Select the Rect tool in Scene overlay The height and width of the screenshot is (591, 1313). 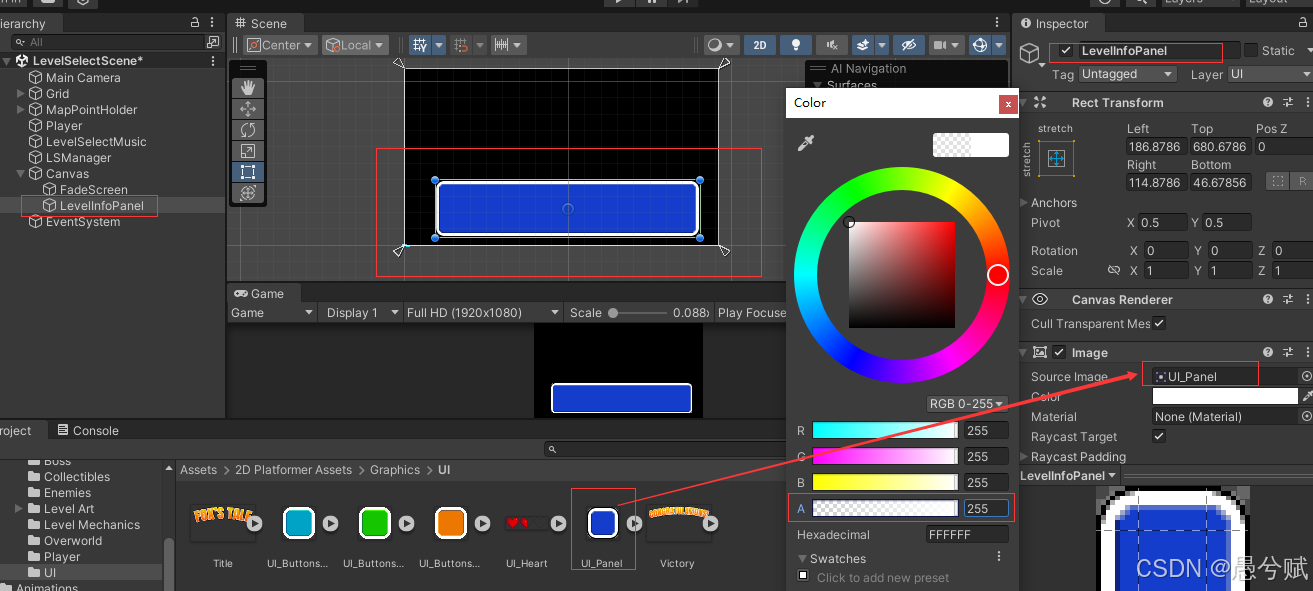click(248, 172)
